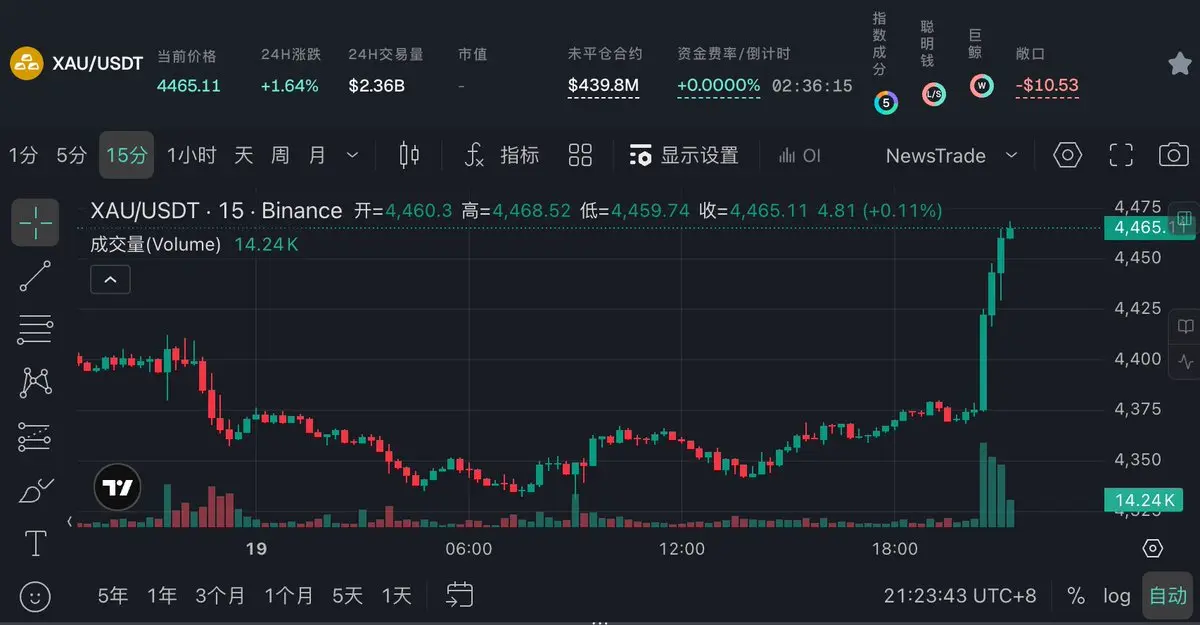Toggle the OI open interest overlay
Screen dimensions: 1200x625
(800, 155)
